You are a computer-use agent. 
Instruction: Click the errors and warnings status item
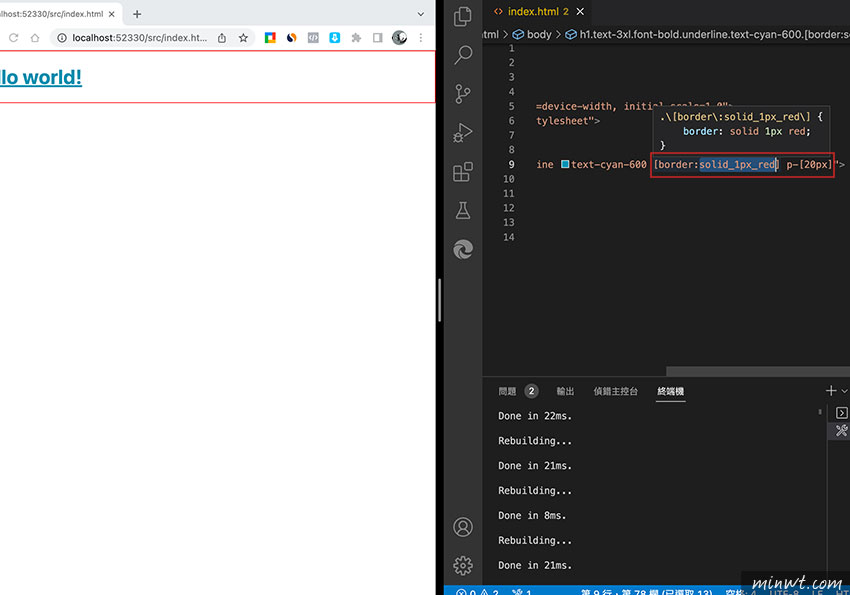(x=478, y=592)
